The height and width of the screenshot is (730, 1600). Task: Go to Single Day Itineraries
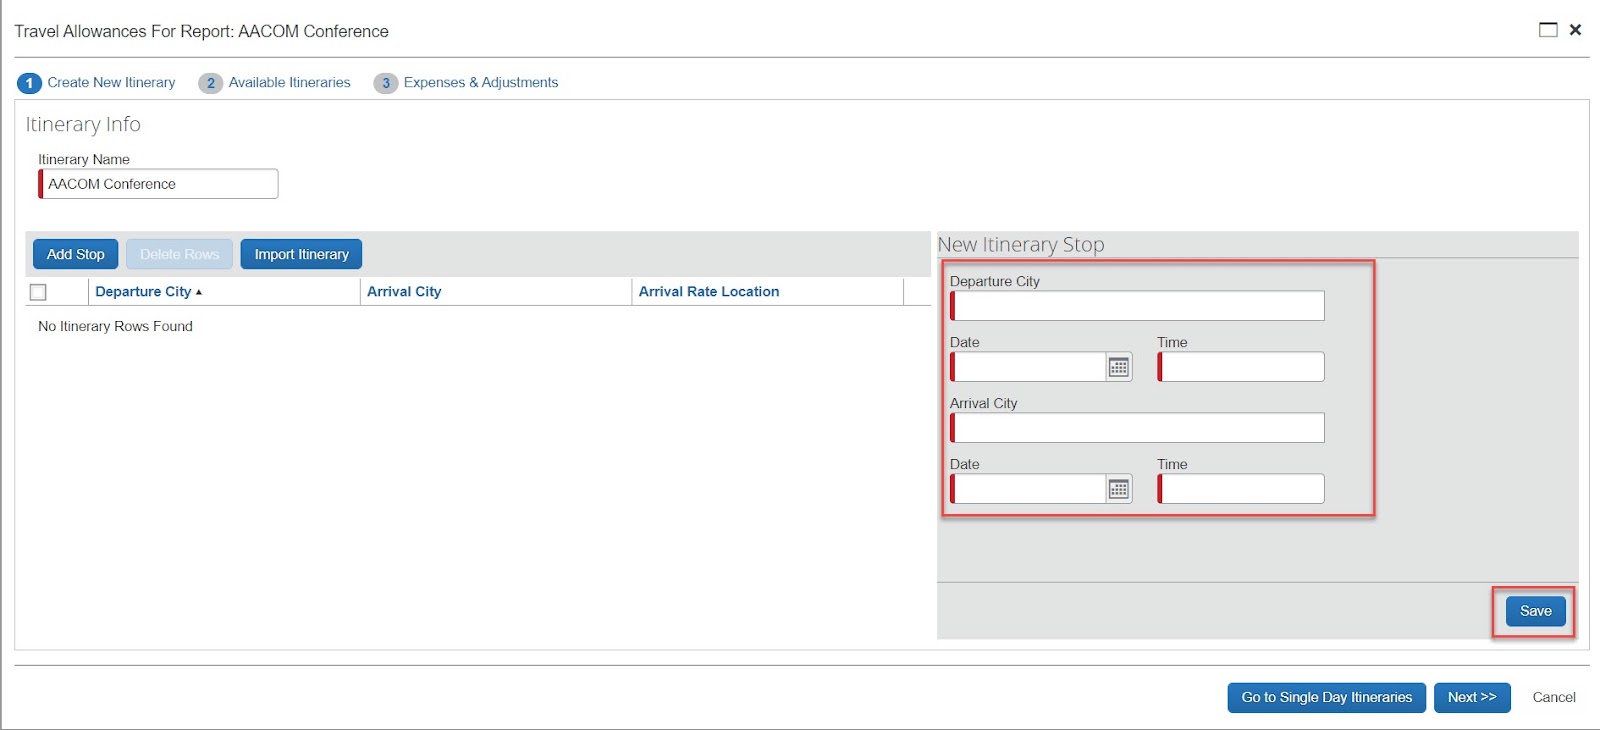click(1326, 697)
